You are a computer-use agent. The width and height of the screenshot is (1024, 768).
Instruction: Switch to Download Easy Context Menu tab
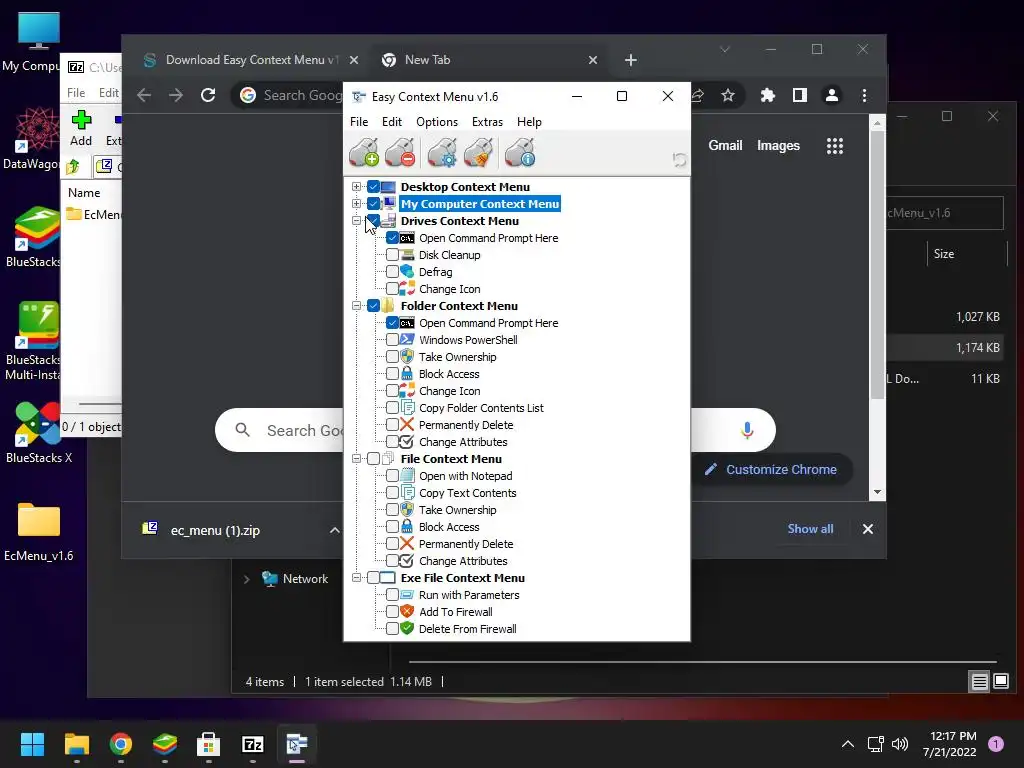click(251, 60)
